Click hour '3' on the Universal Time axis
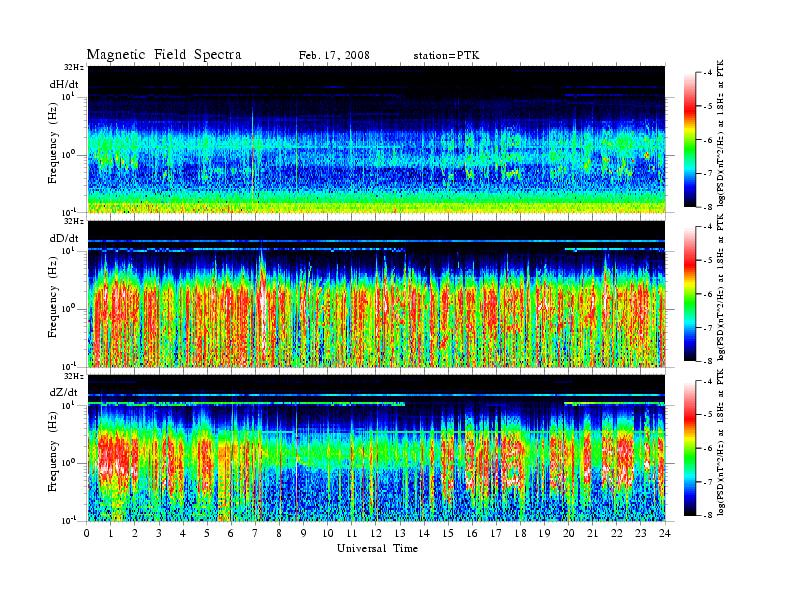 tap(159, 534)
